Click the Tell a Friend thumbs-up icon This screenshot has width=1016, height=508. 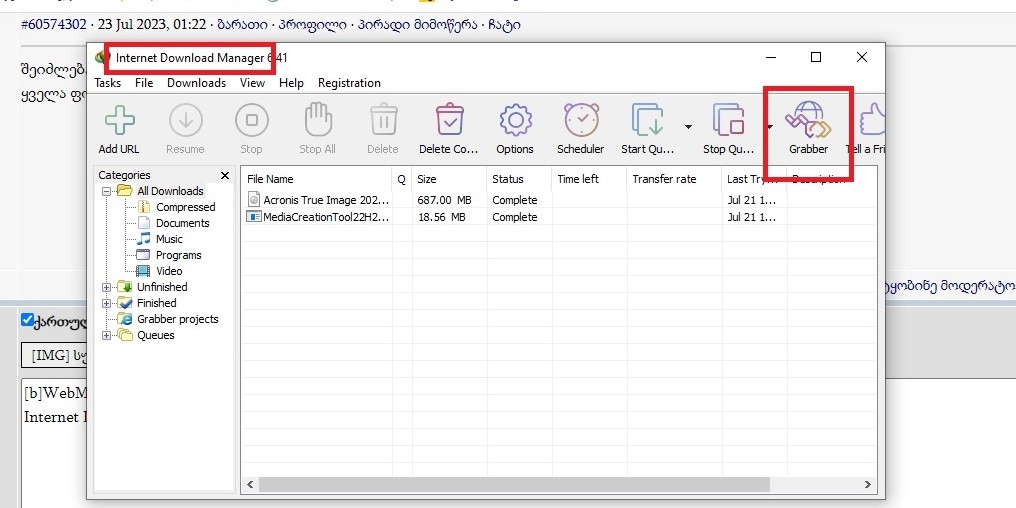click(872, 121)
